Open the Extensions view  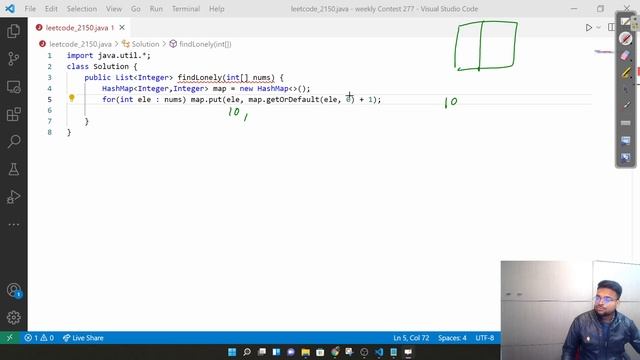coord(13,114)
